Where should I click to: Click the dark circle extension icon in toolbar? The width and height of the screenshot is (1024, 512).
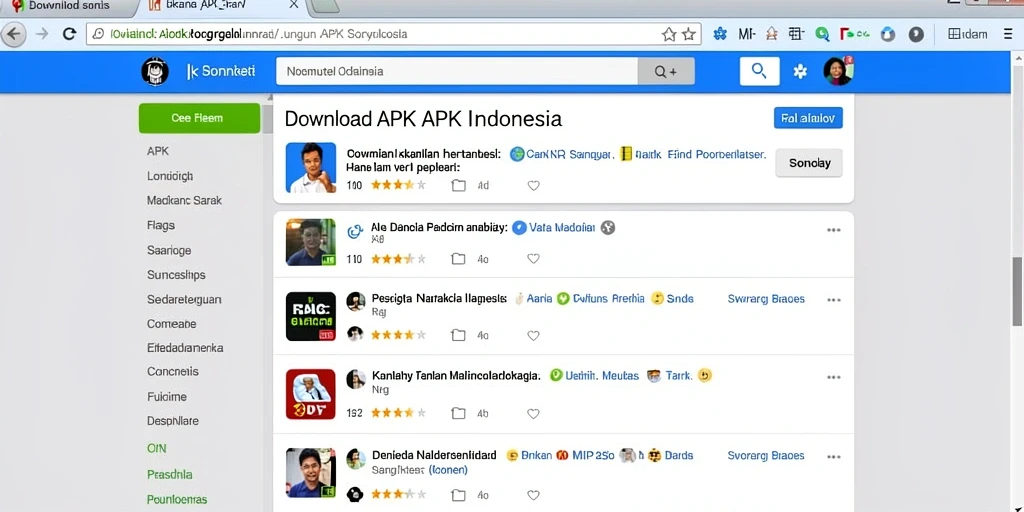pos(916,34)
